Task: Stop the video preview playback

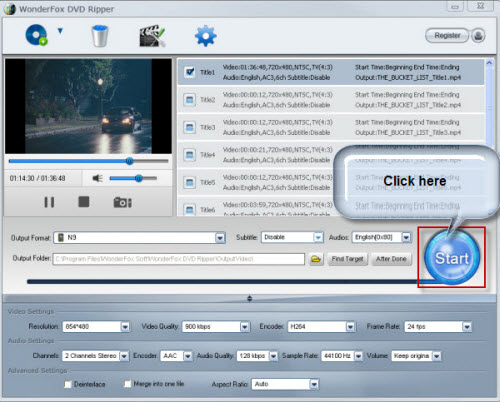Action: click(84, 202)
